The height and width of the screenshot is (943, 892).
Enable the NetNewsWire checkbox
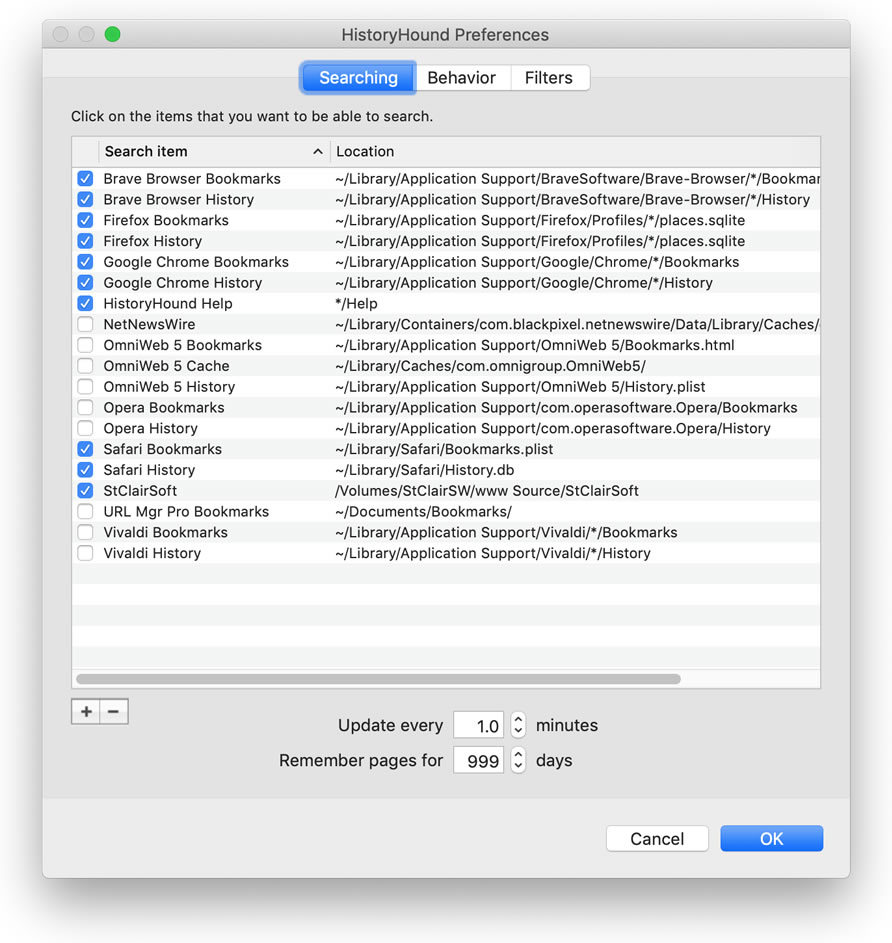[x=85, y=325]
